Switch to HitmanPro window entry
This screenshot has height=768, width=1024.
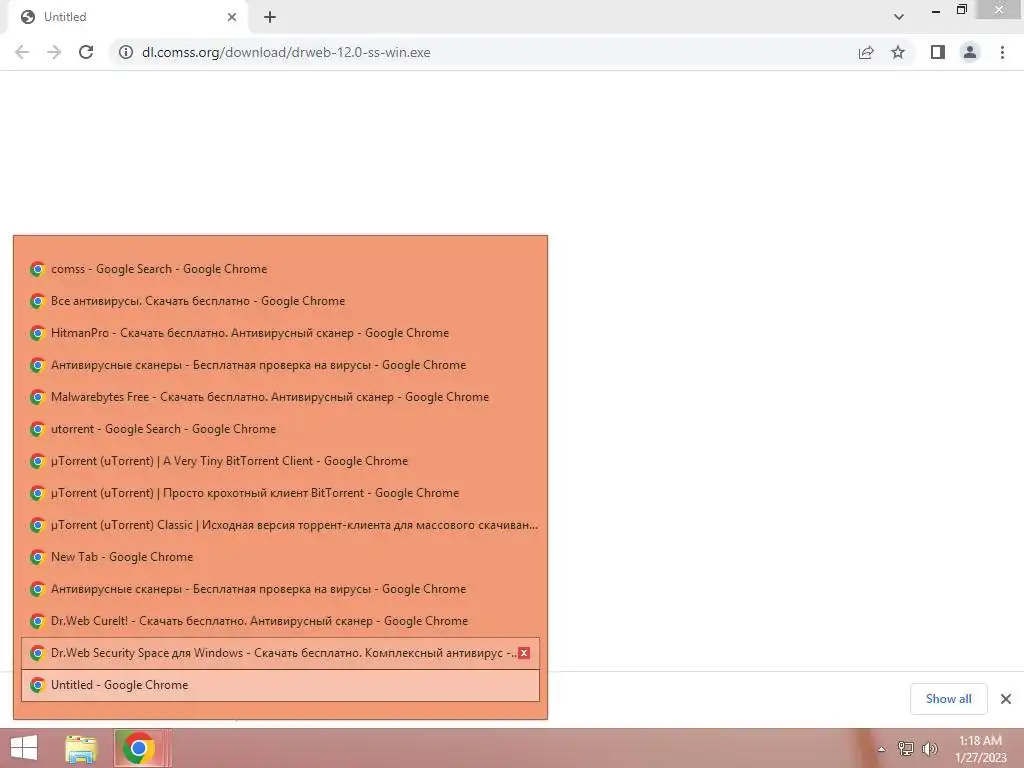(x=280, y=333)
